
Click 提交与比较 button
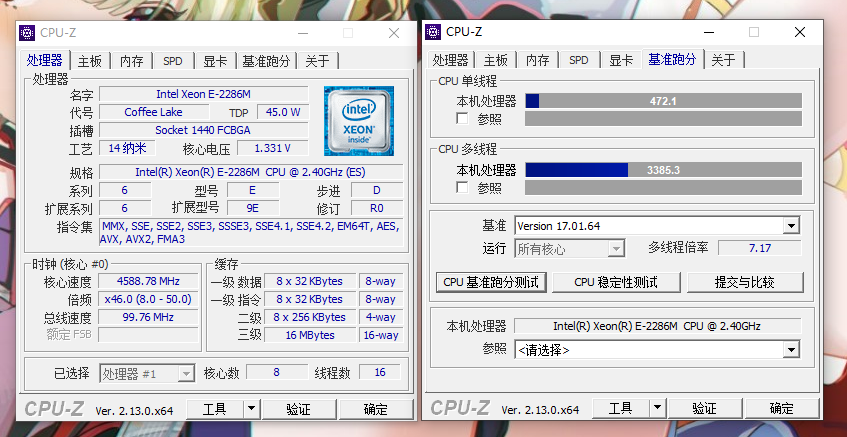coord(745,282)
